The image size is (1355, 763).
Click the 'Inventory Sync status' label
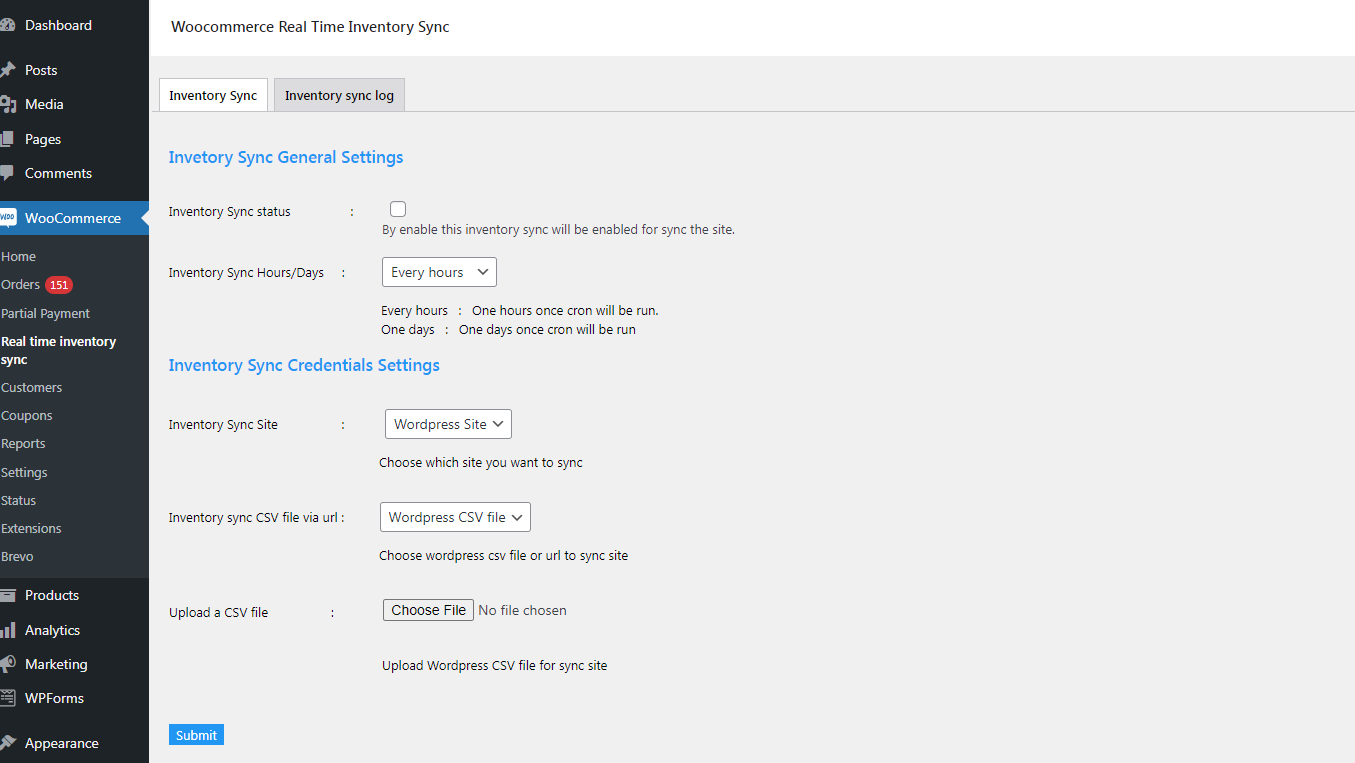tap(229, 212)
